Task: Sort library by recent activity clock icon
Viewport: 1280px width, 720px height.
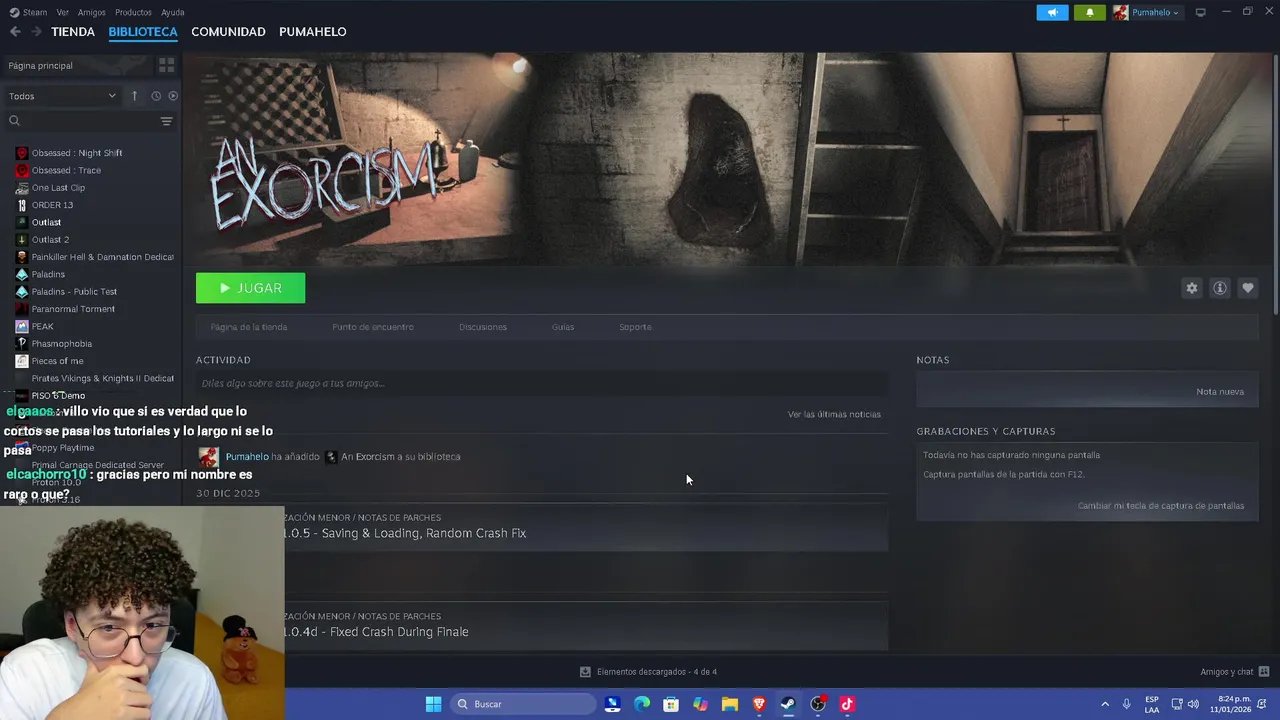Action: click(x=156, y=96)
